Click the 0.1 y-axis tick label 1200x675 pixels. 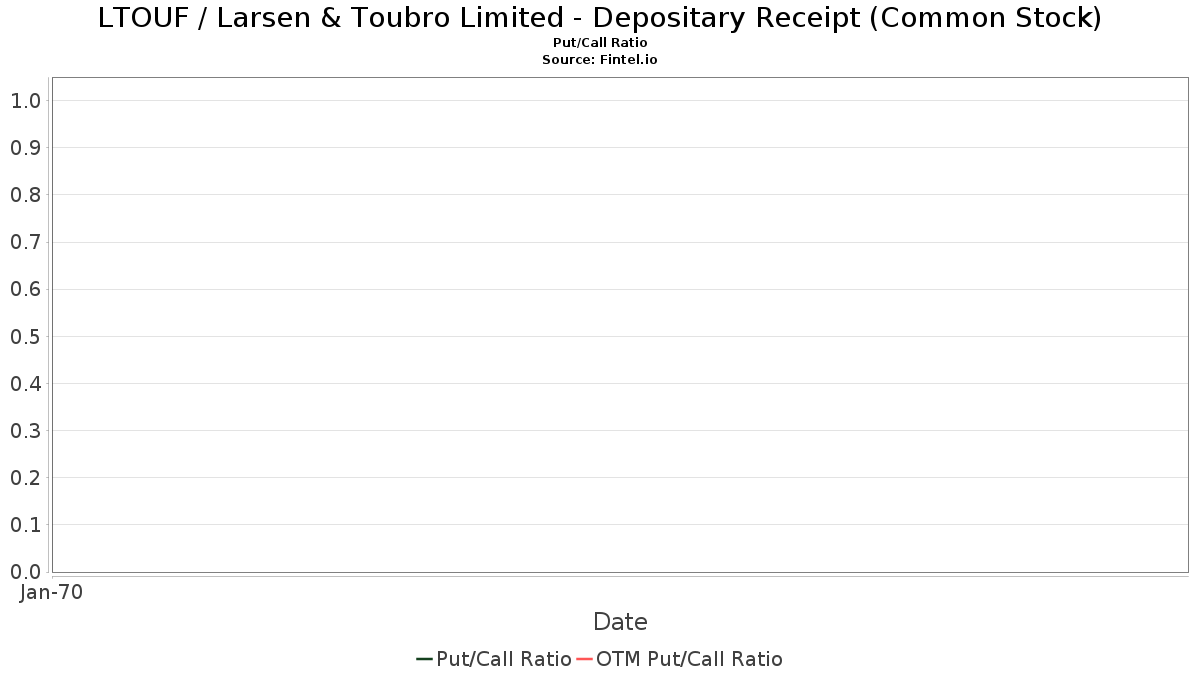(x=25, y=525)
